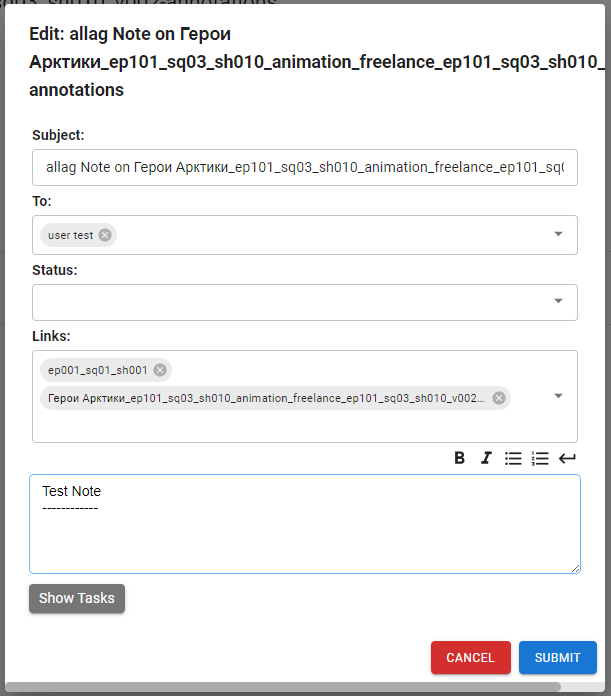This screenshot has width=611, height=696.
Task: Remove the Герои Арктики link chip
Action: pyautogui.click(x=498, y=398)
